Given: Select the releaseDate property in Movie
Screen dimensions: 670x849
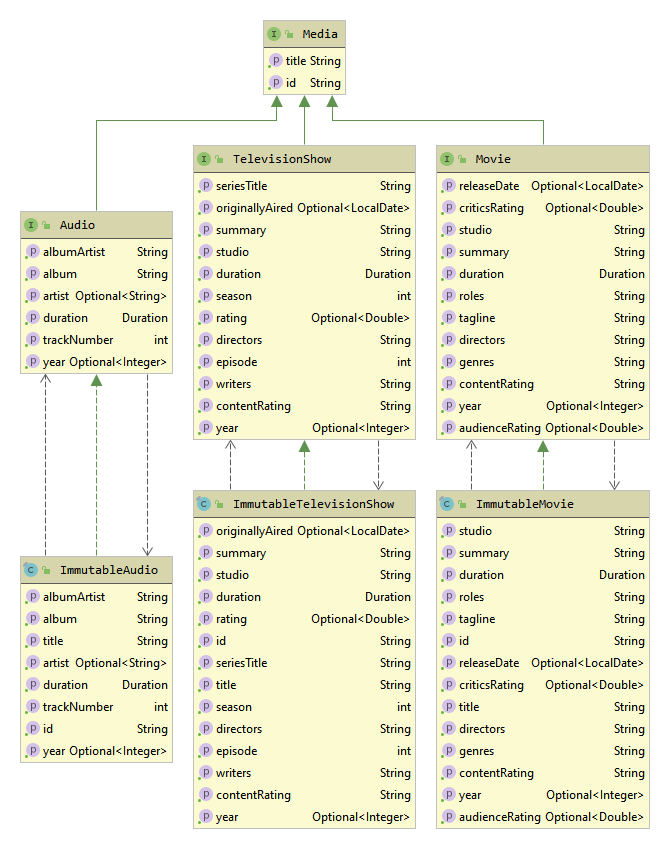Looking at the screenshot, I should 489,186.
